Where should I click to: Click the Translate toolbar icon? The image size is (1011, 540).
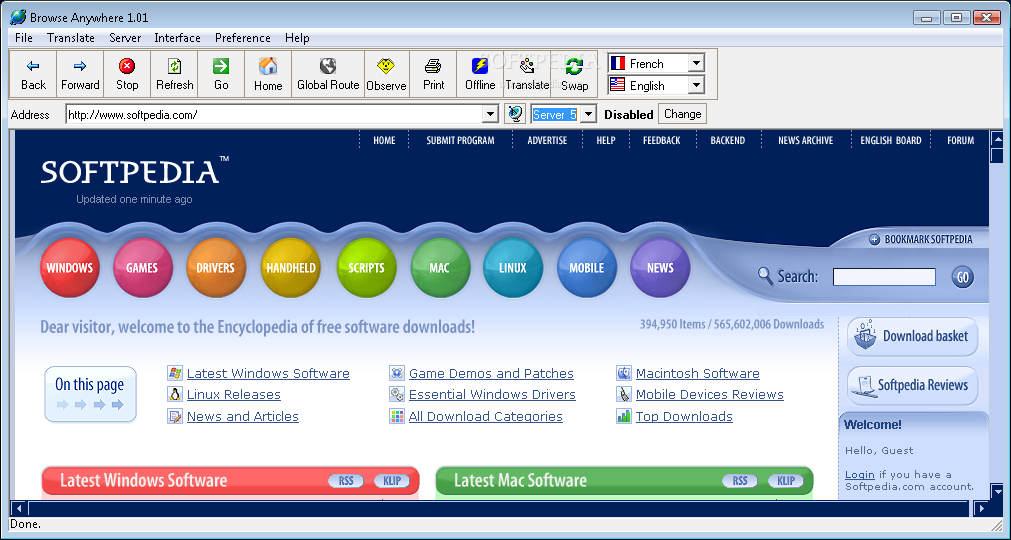pyautogui.click(x=527, y=66)
